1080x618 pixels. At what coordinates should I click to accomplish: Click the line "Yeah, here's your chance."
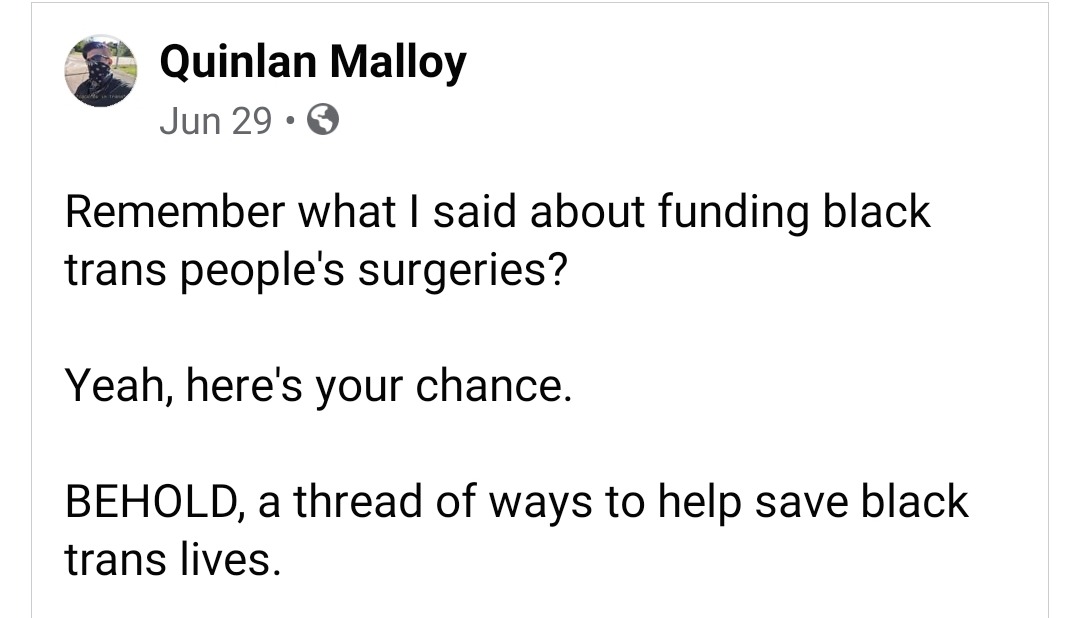pos(318,386)
